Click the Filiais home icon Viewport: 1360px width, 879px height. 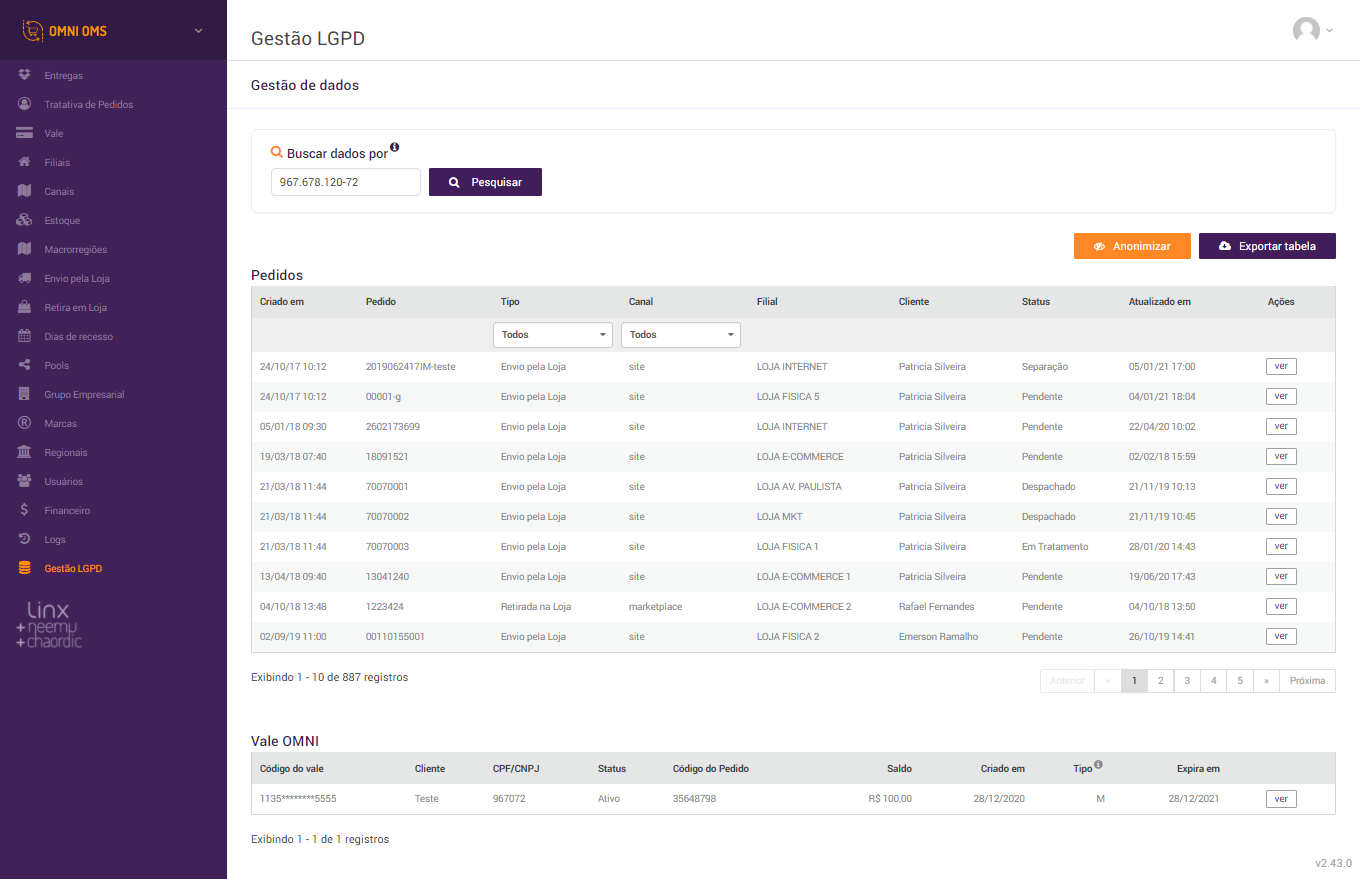tap(25, 162)
